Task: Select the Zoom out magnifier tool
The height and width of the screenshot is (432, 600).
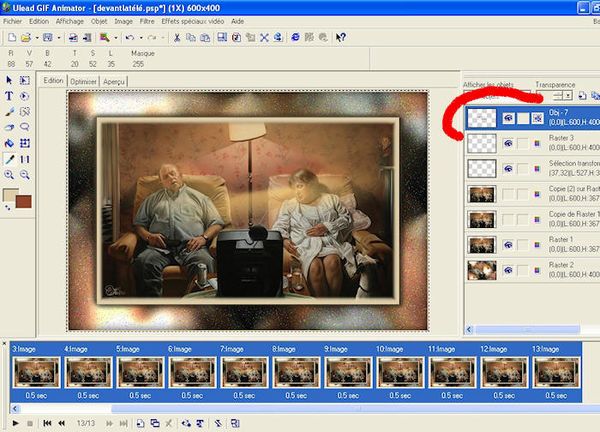Action: pos(25,175)
